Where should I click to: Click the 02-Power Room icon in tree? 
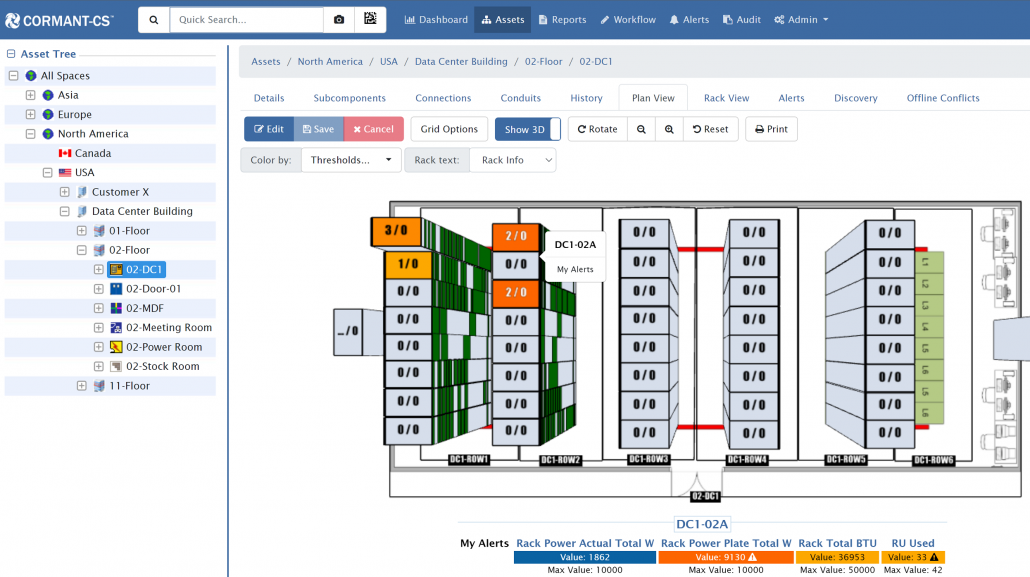point(116,347)
